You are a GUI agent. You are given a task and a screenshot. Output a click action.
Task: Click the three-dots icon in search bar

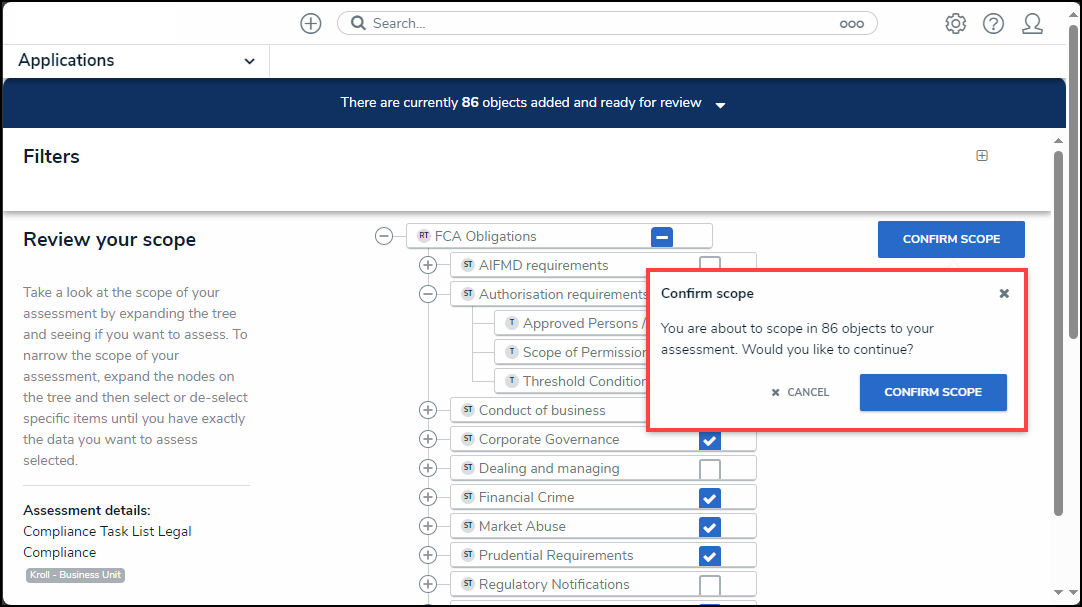click(x=851, y=24)
